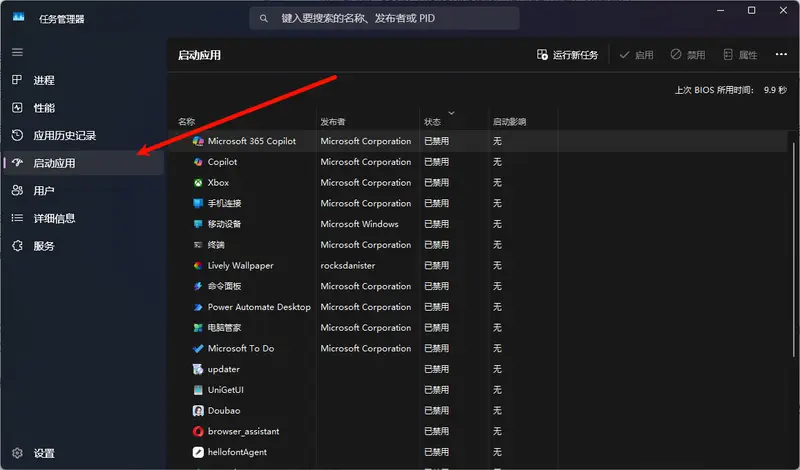Click the Xbox app icon

click(x=198, y=183)
